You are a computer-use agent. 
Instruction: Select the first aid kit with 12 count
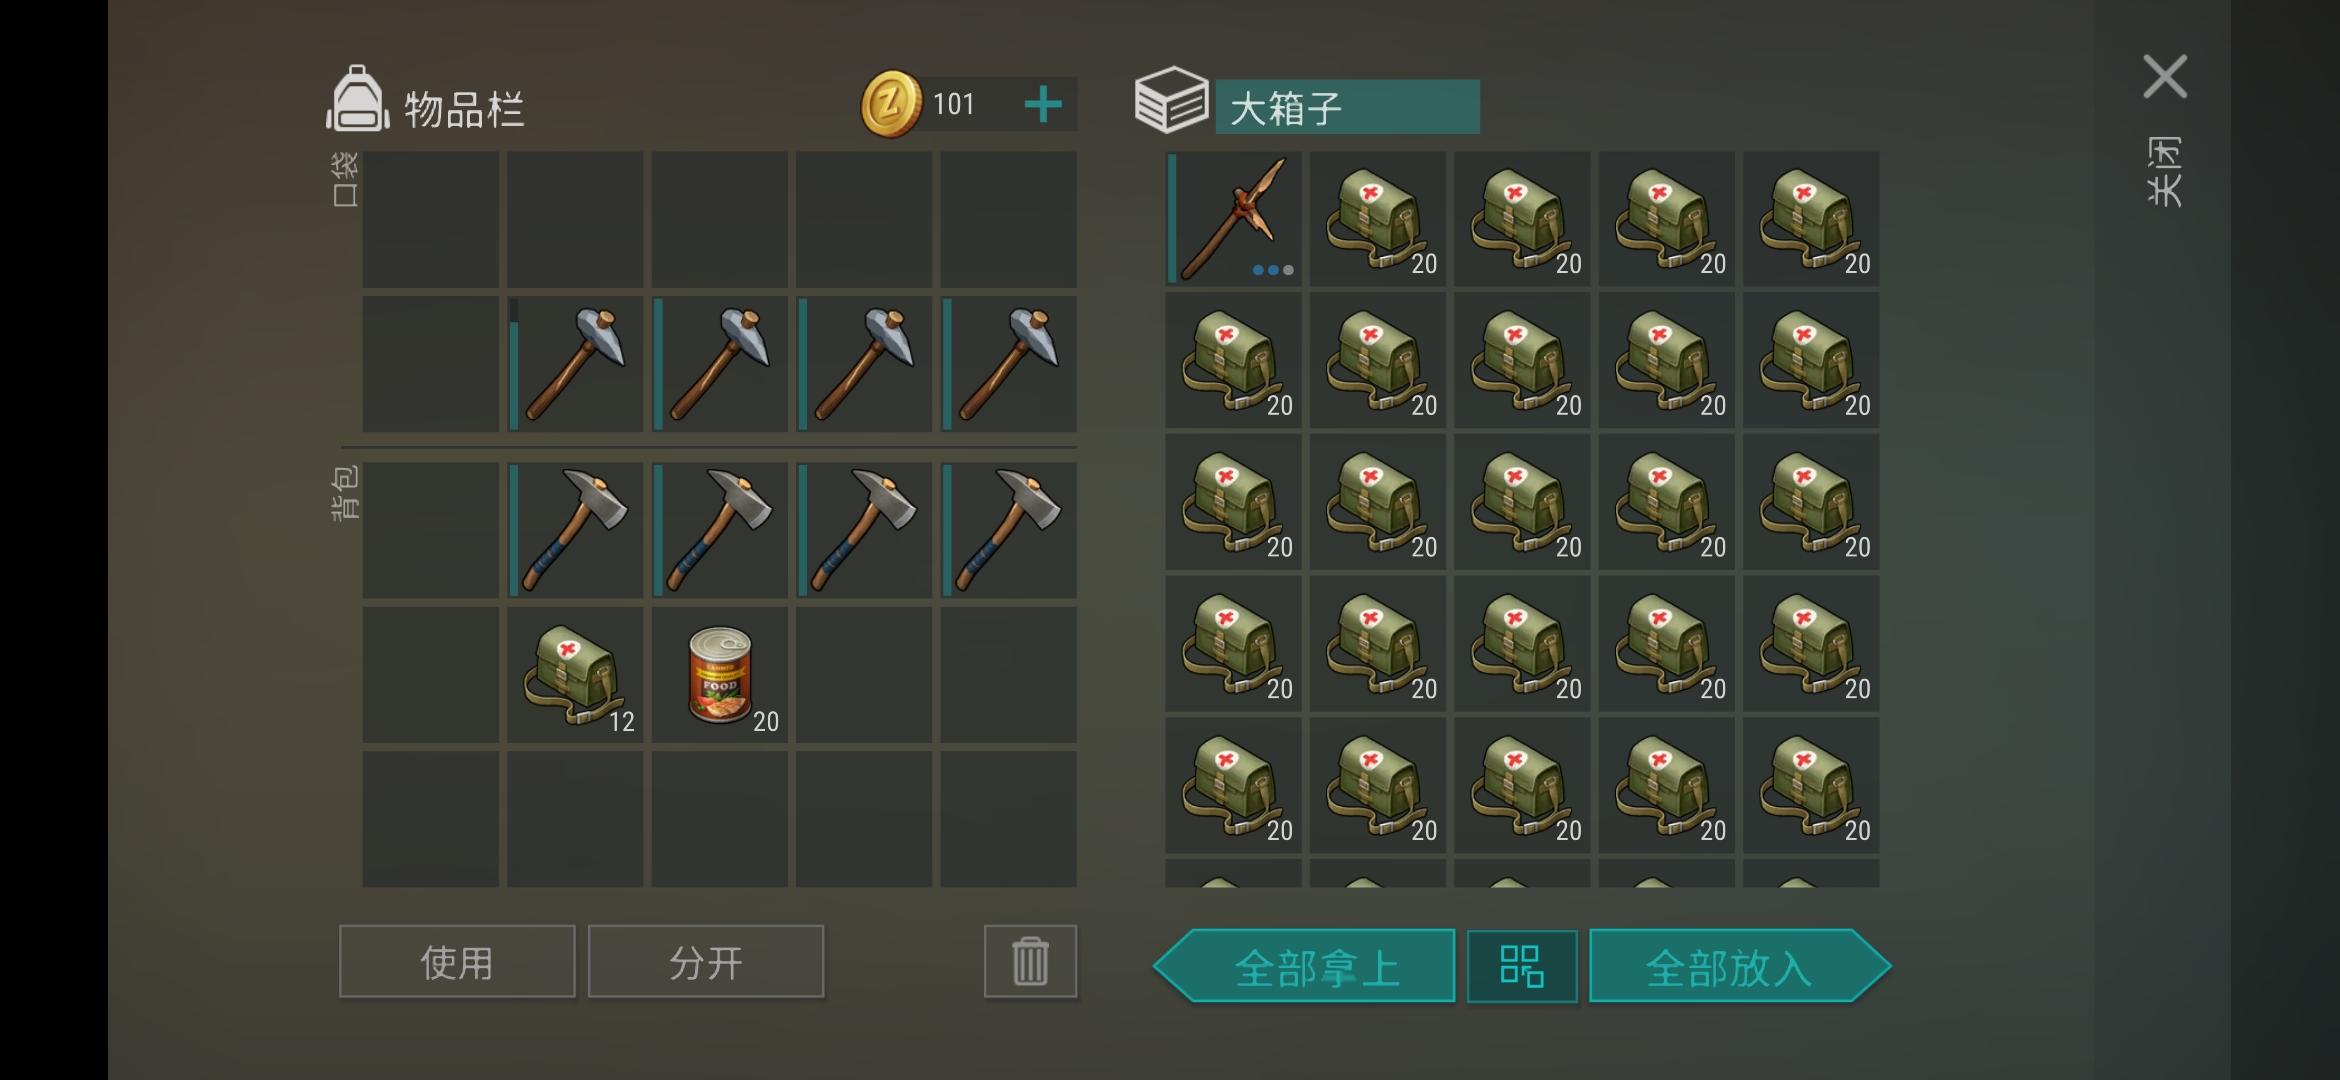pyautogui.click(x=575, y=675)
